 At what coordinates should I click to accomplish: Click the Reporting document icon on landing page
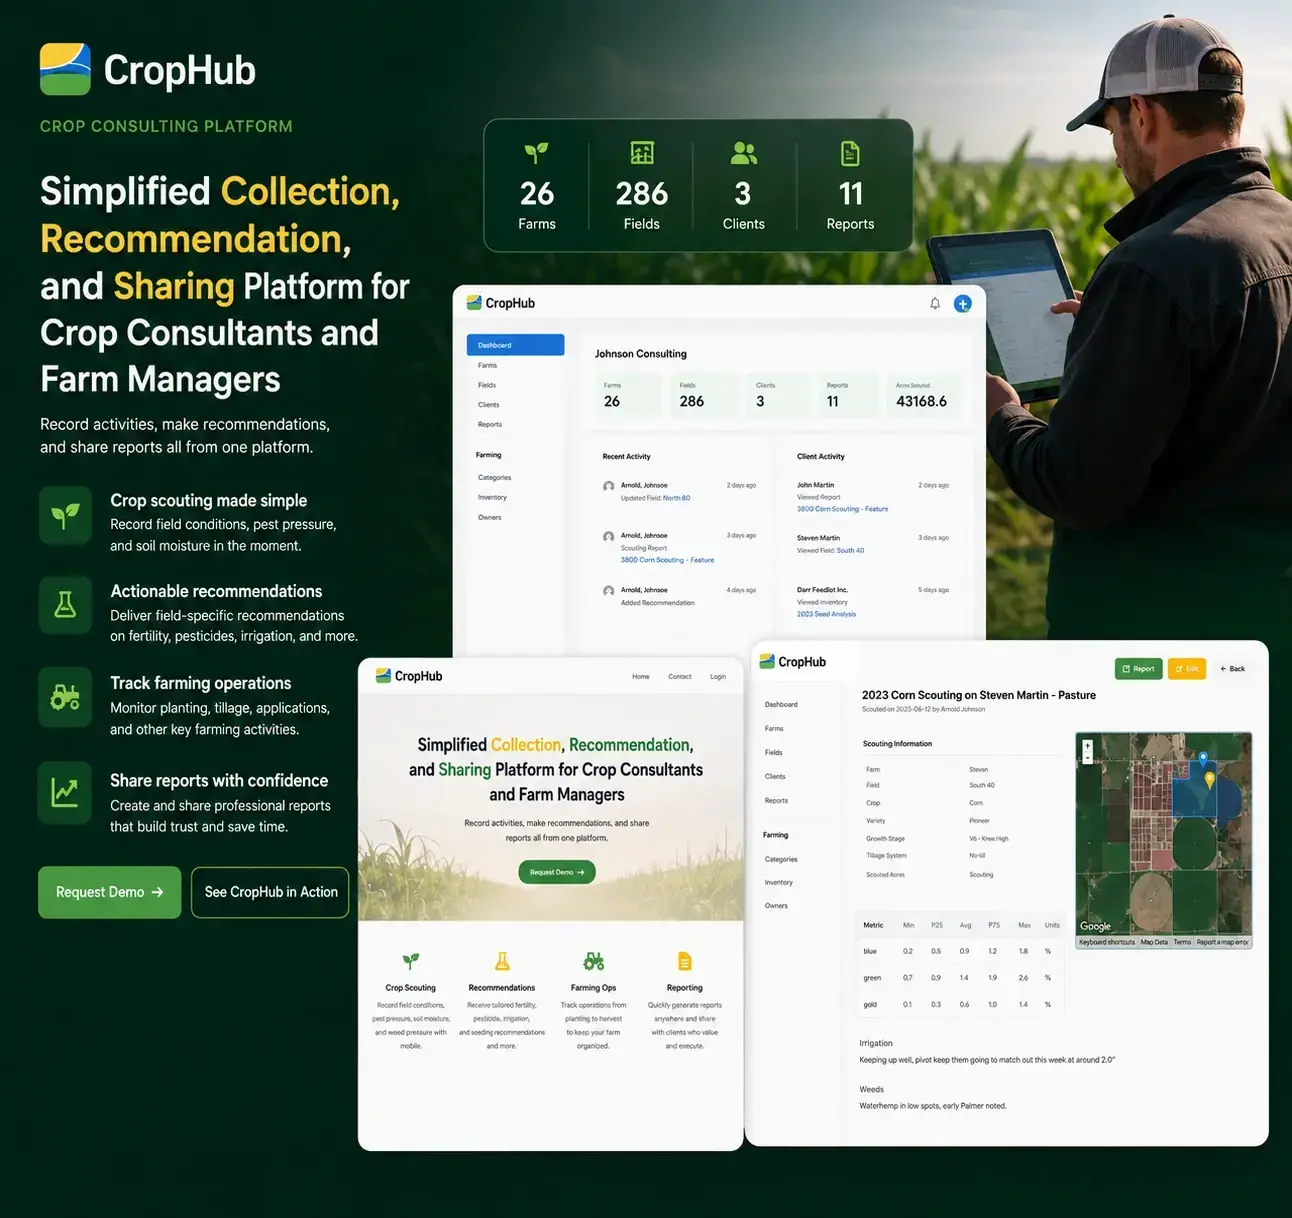685,961
